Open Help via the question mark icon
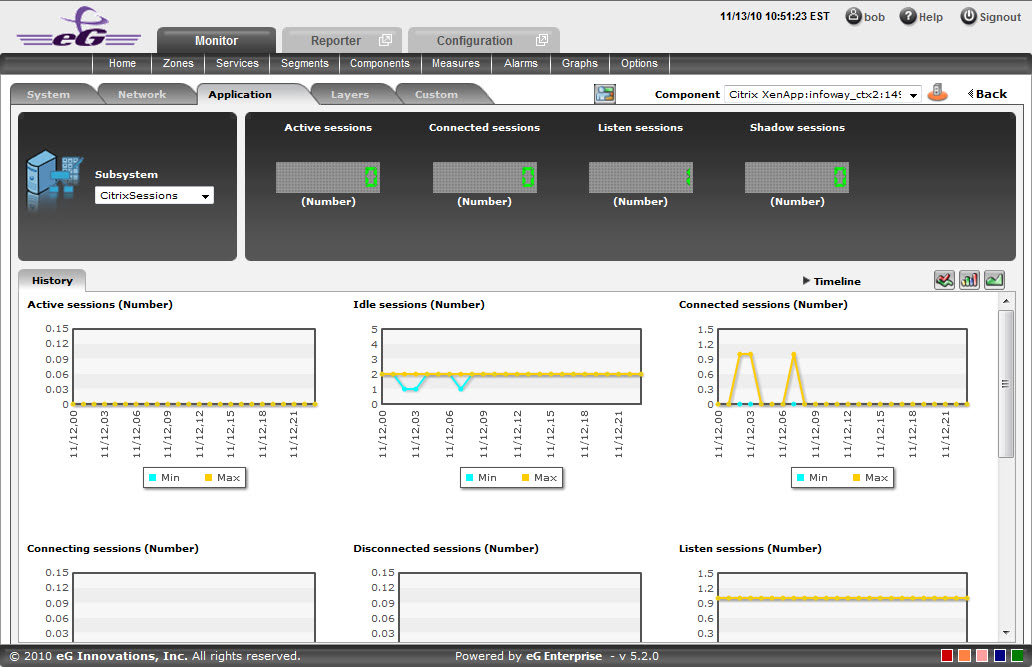This screenshot has height=667, width=1032. [x=908, y=16]
